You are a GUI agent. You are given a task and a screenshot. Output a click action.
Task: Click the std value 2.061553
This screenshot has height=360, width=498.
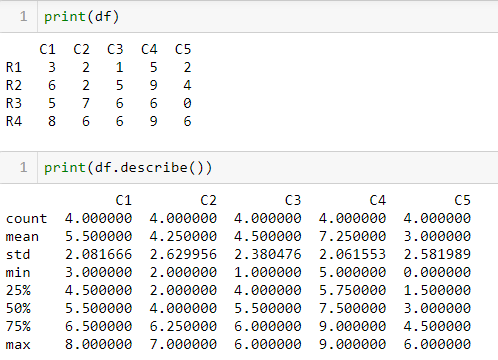352,255
